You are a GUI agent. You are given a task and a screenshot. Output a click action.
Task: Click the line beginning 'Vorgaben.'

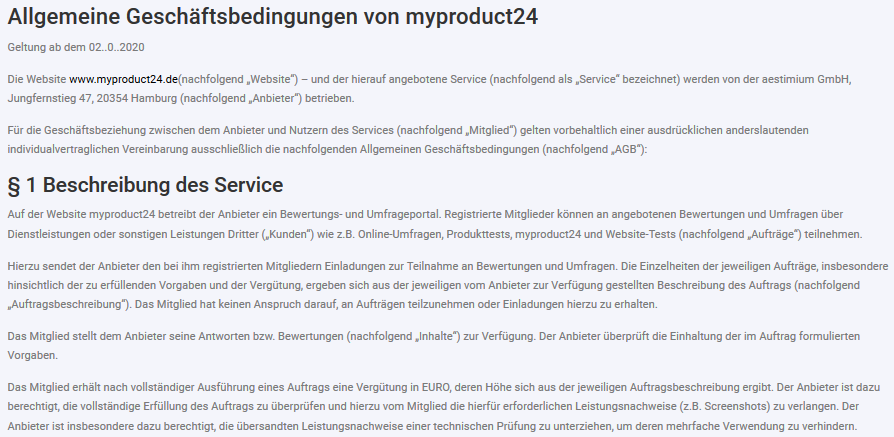click(32, 355)
